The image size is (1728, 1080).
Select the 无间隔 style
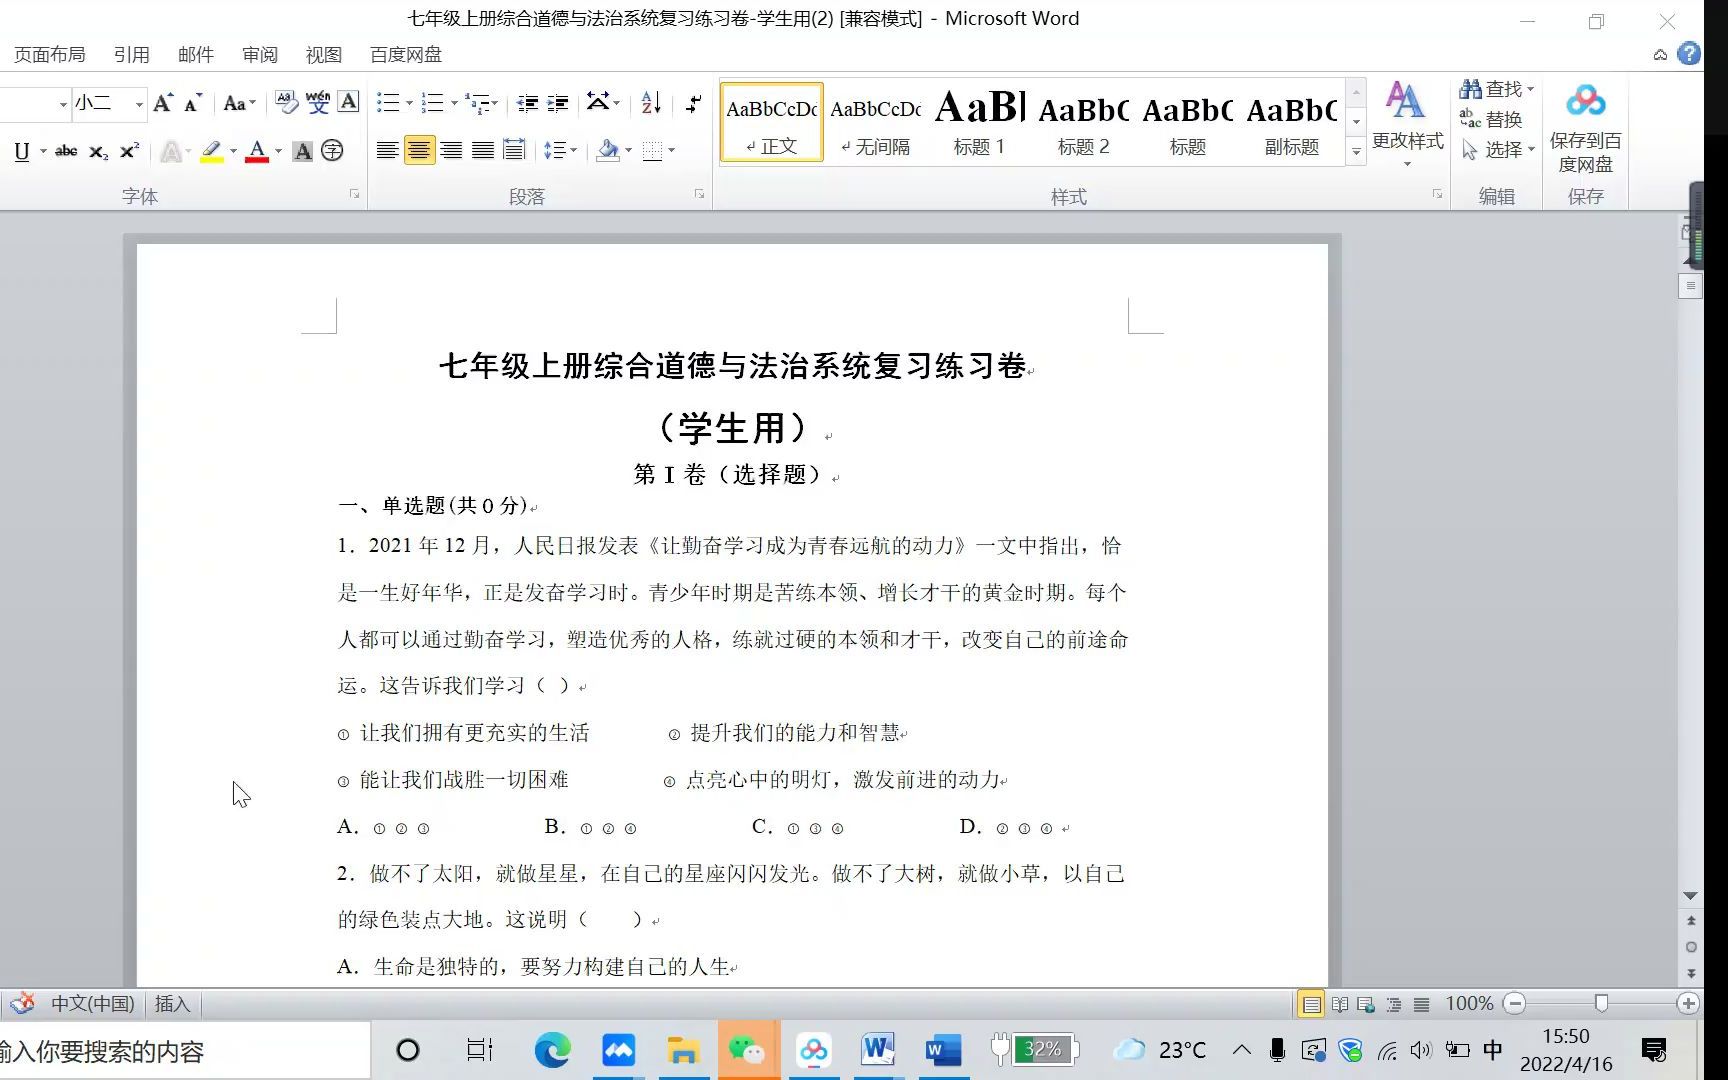click(875, 122)
